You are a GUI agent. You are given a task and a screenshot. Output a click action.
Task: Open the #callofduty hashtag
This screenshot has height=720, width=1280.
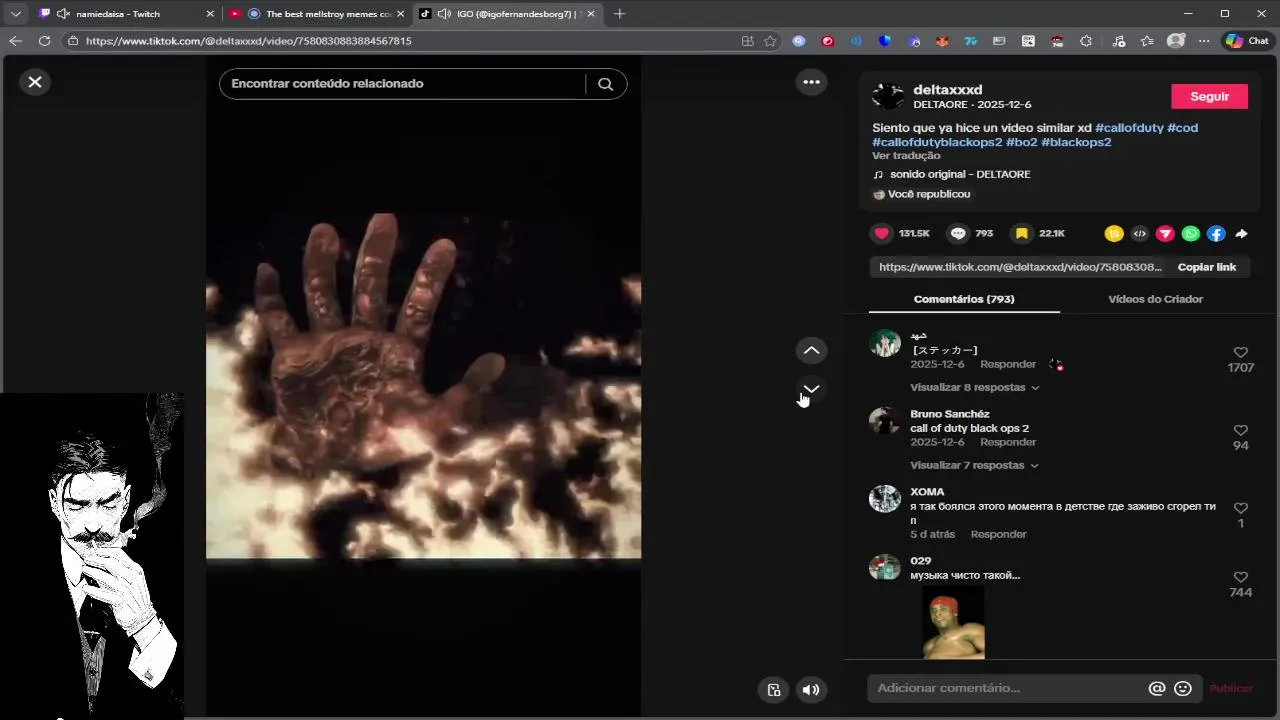1129,128
